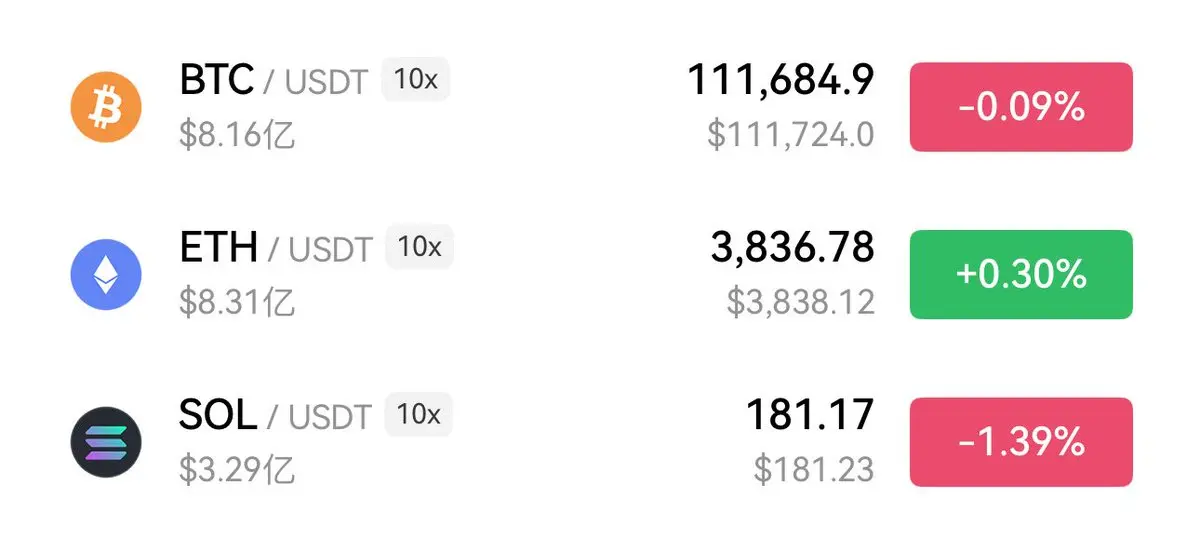Screen dimensions: 1200x539
Task: Tap the 10x leverage badge beside SOL
Action: [419, 414]
